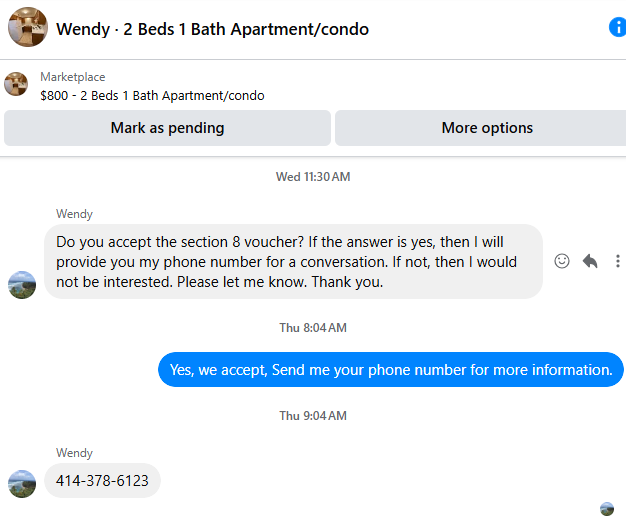Click Wendy's avatar beside phone number
The height and width of the screenshot is (530, 626).
pos(22,484)
